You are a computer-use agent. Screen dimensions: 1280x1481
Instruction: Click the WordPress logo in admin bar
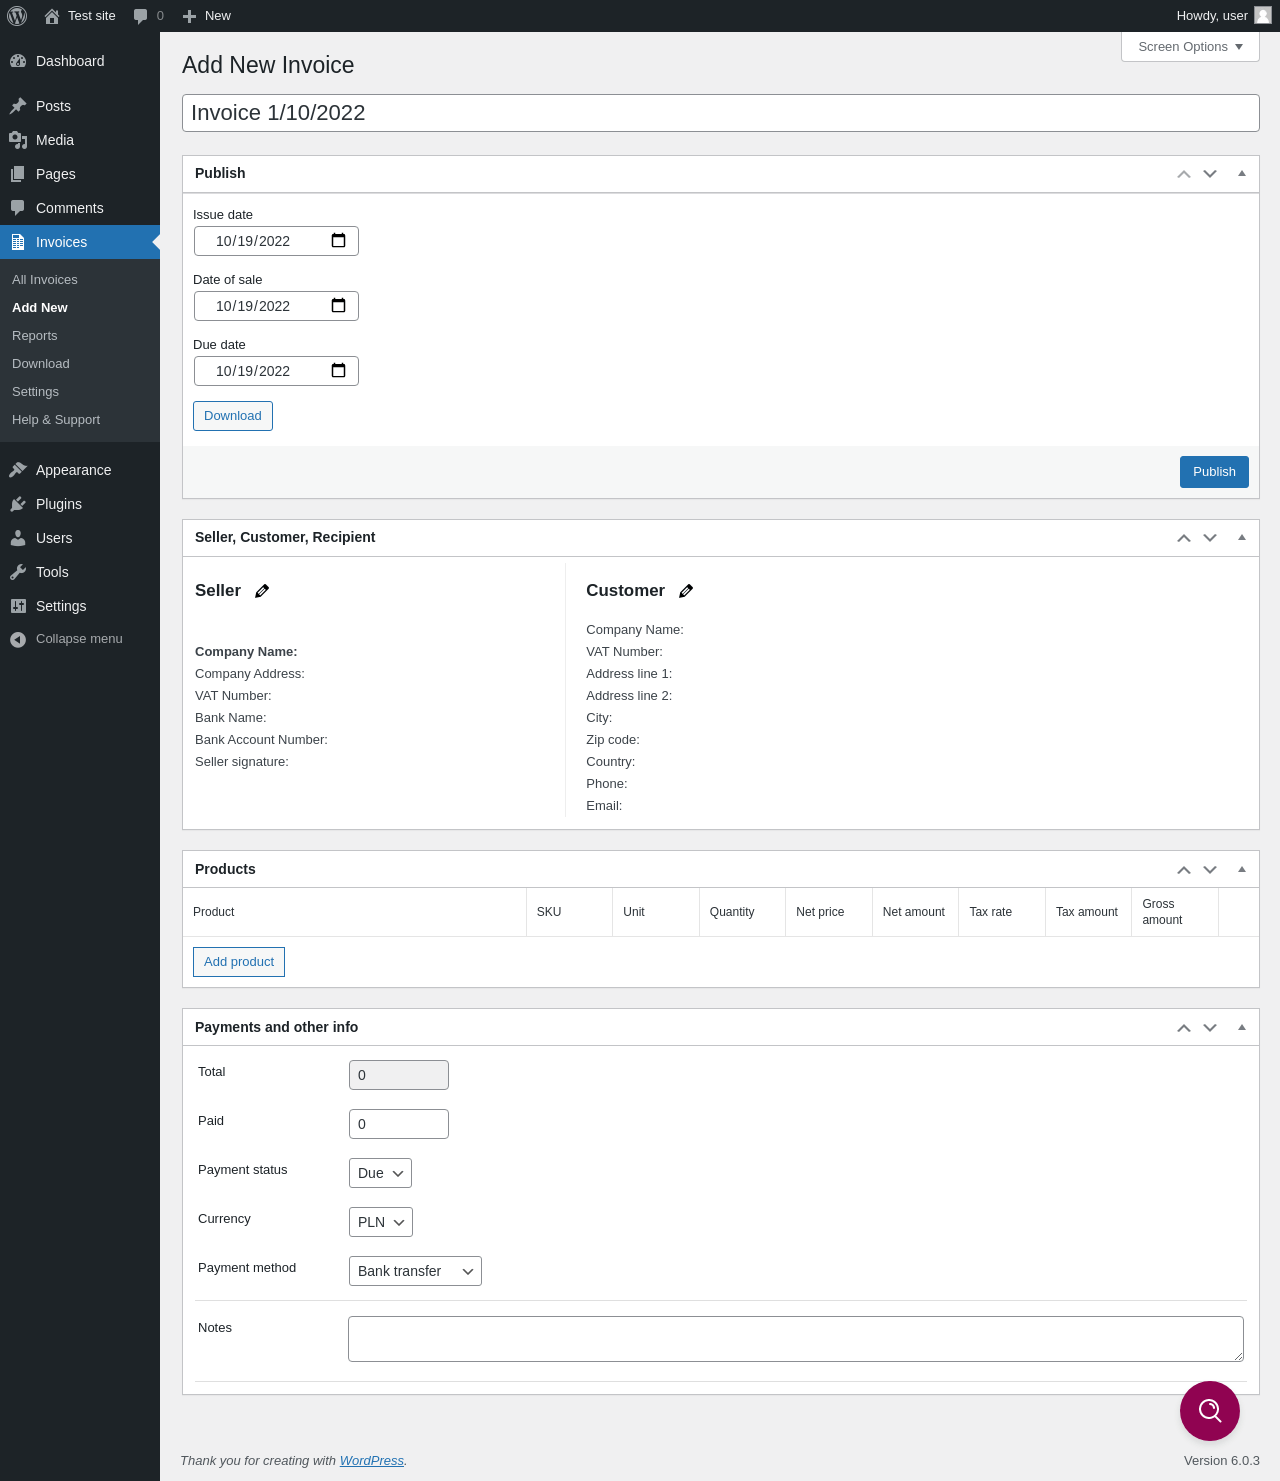(x=17, y=16)
